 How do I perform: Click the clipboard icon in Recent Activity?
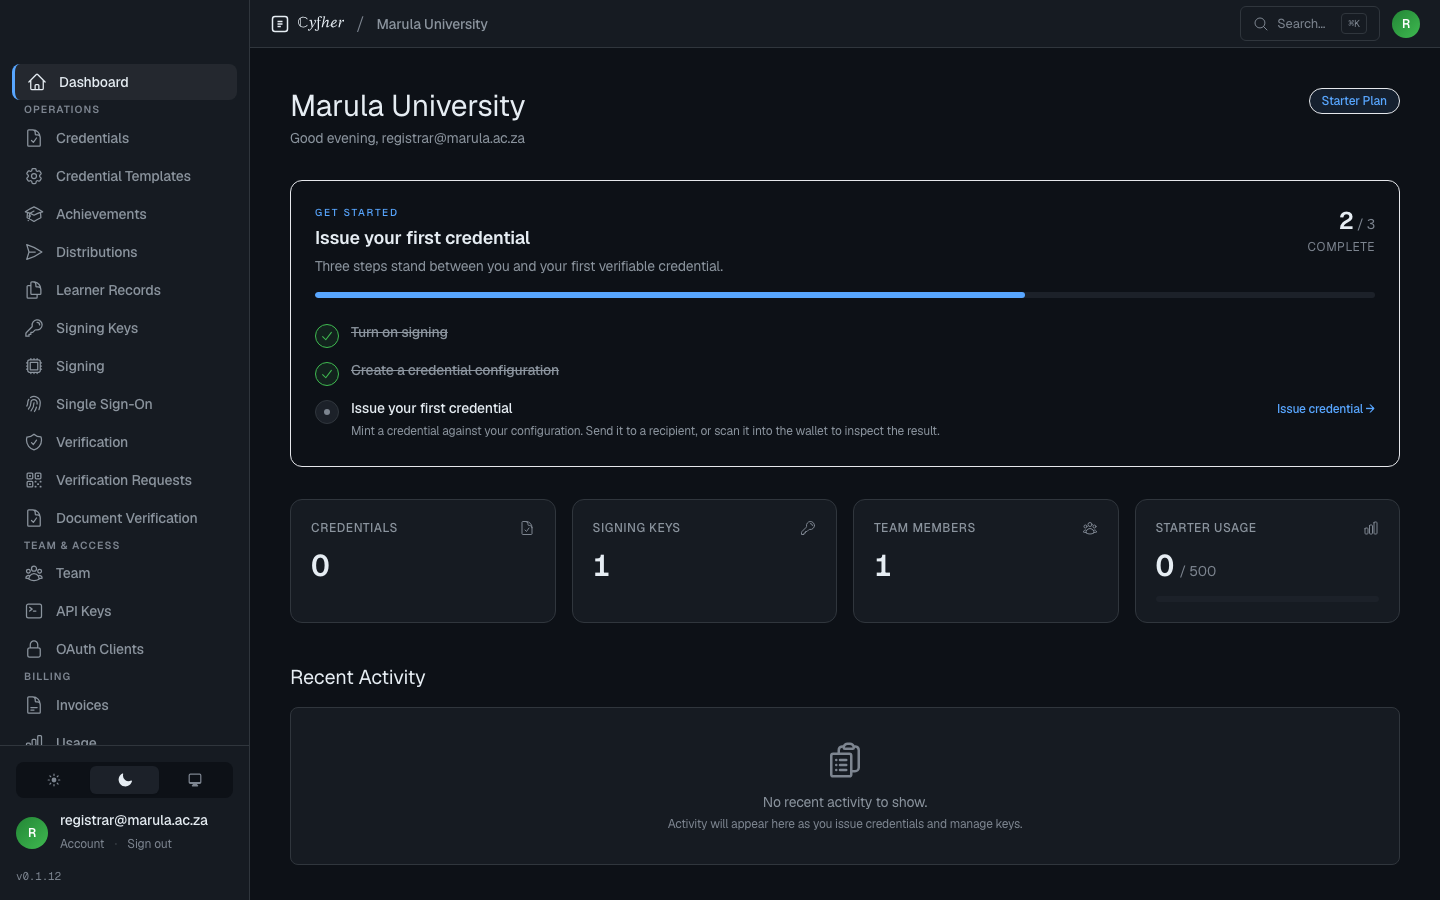pos(845,760)
